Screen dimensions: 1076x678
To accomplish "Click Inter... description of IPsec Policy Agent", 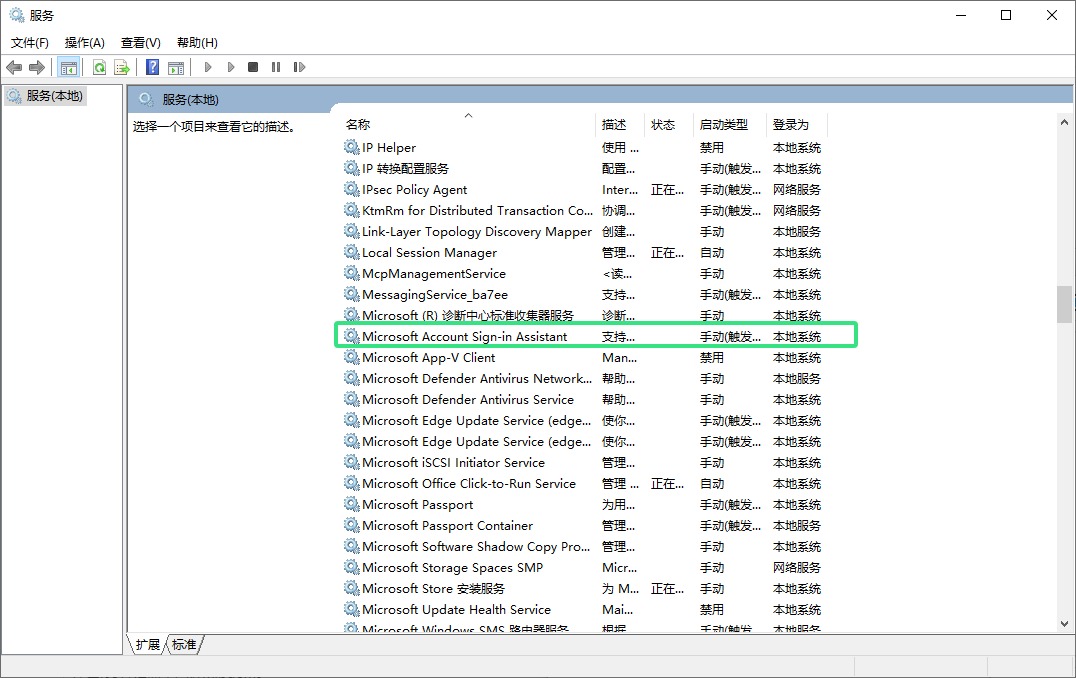I will (x=620, y=189).
